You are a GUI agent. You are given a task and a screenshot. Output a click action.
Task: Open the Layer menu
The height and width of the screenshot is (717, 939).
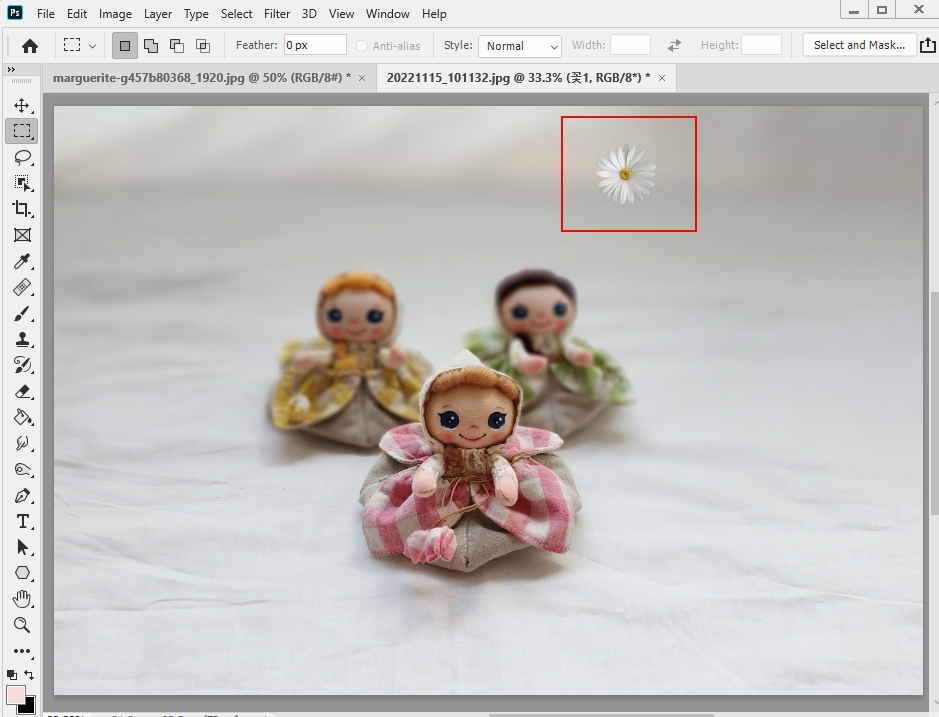click(x=157, y=14)
